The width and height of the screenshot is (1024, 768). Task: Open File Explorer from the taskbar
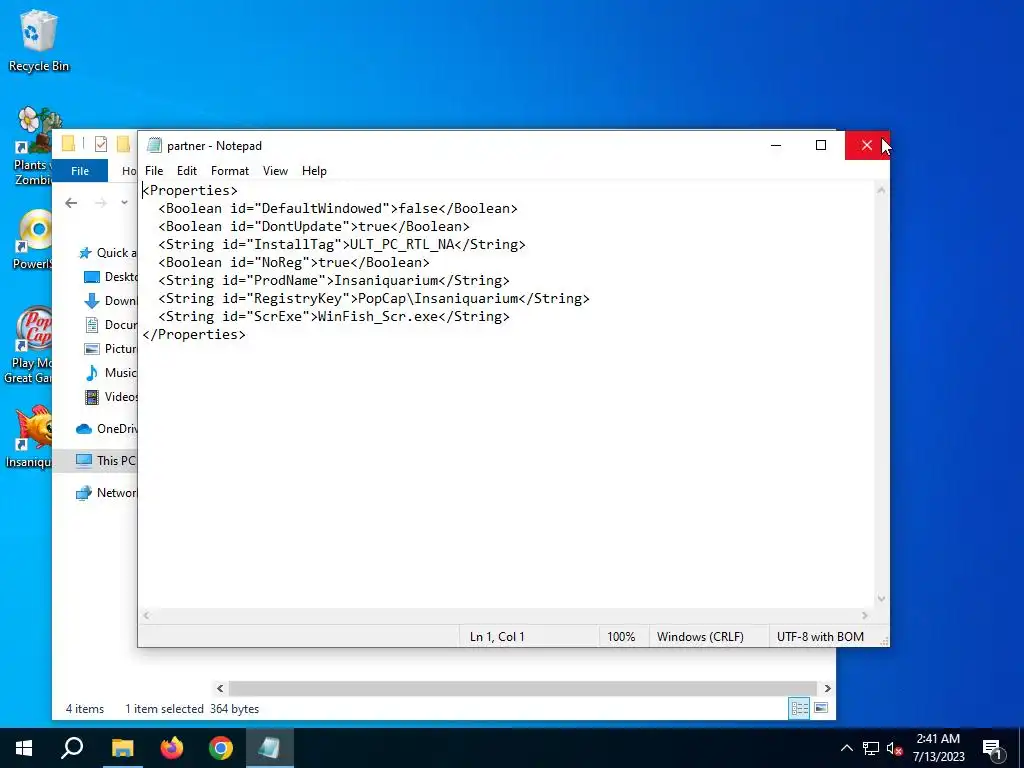122,748
